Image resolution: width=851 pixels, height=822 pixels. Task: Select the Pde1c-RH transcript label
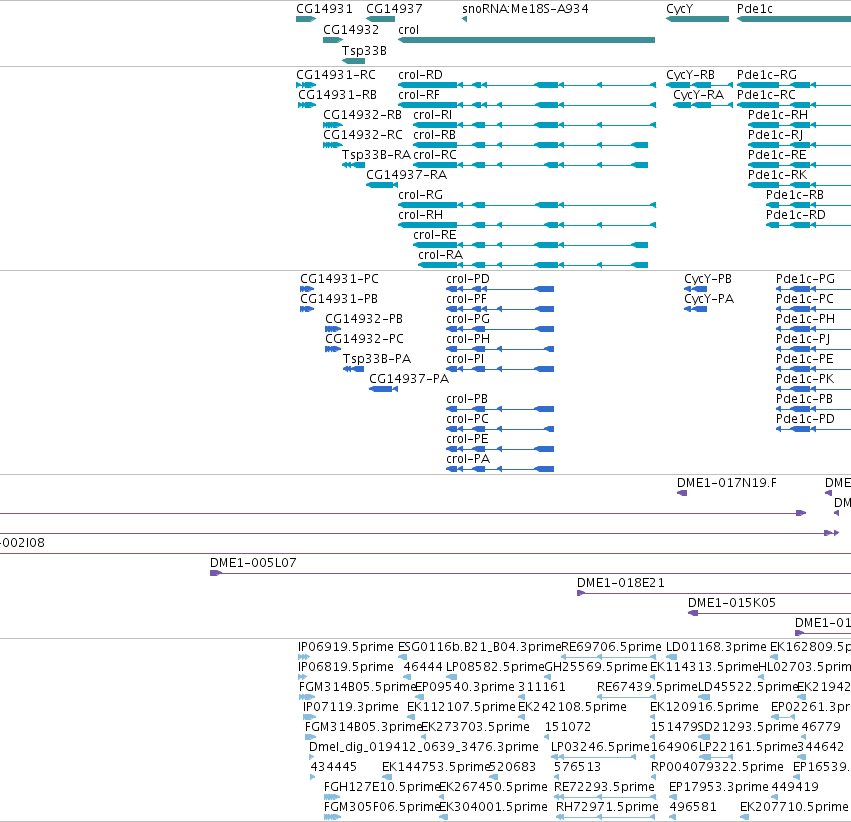pos(778,114)
